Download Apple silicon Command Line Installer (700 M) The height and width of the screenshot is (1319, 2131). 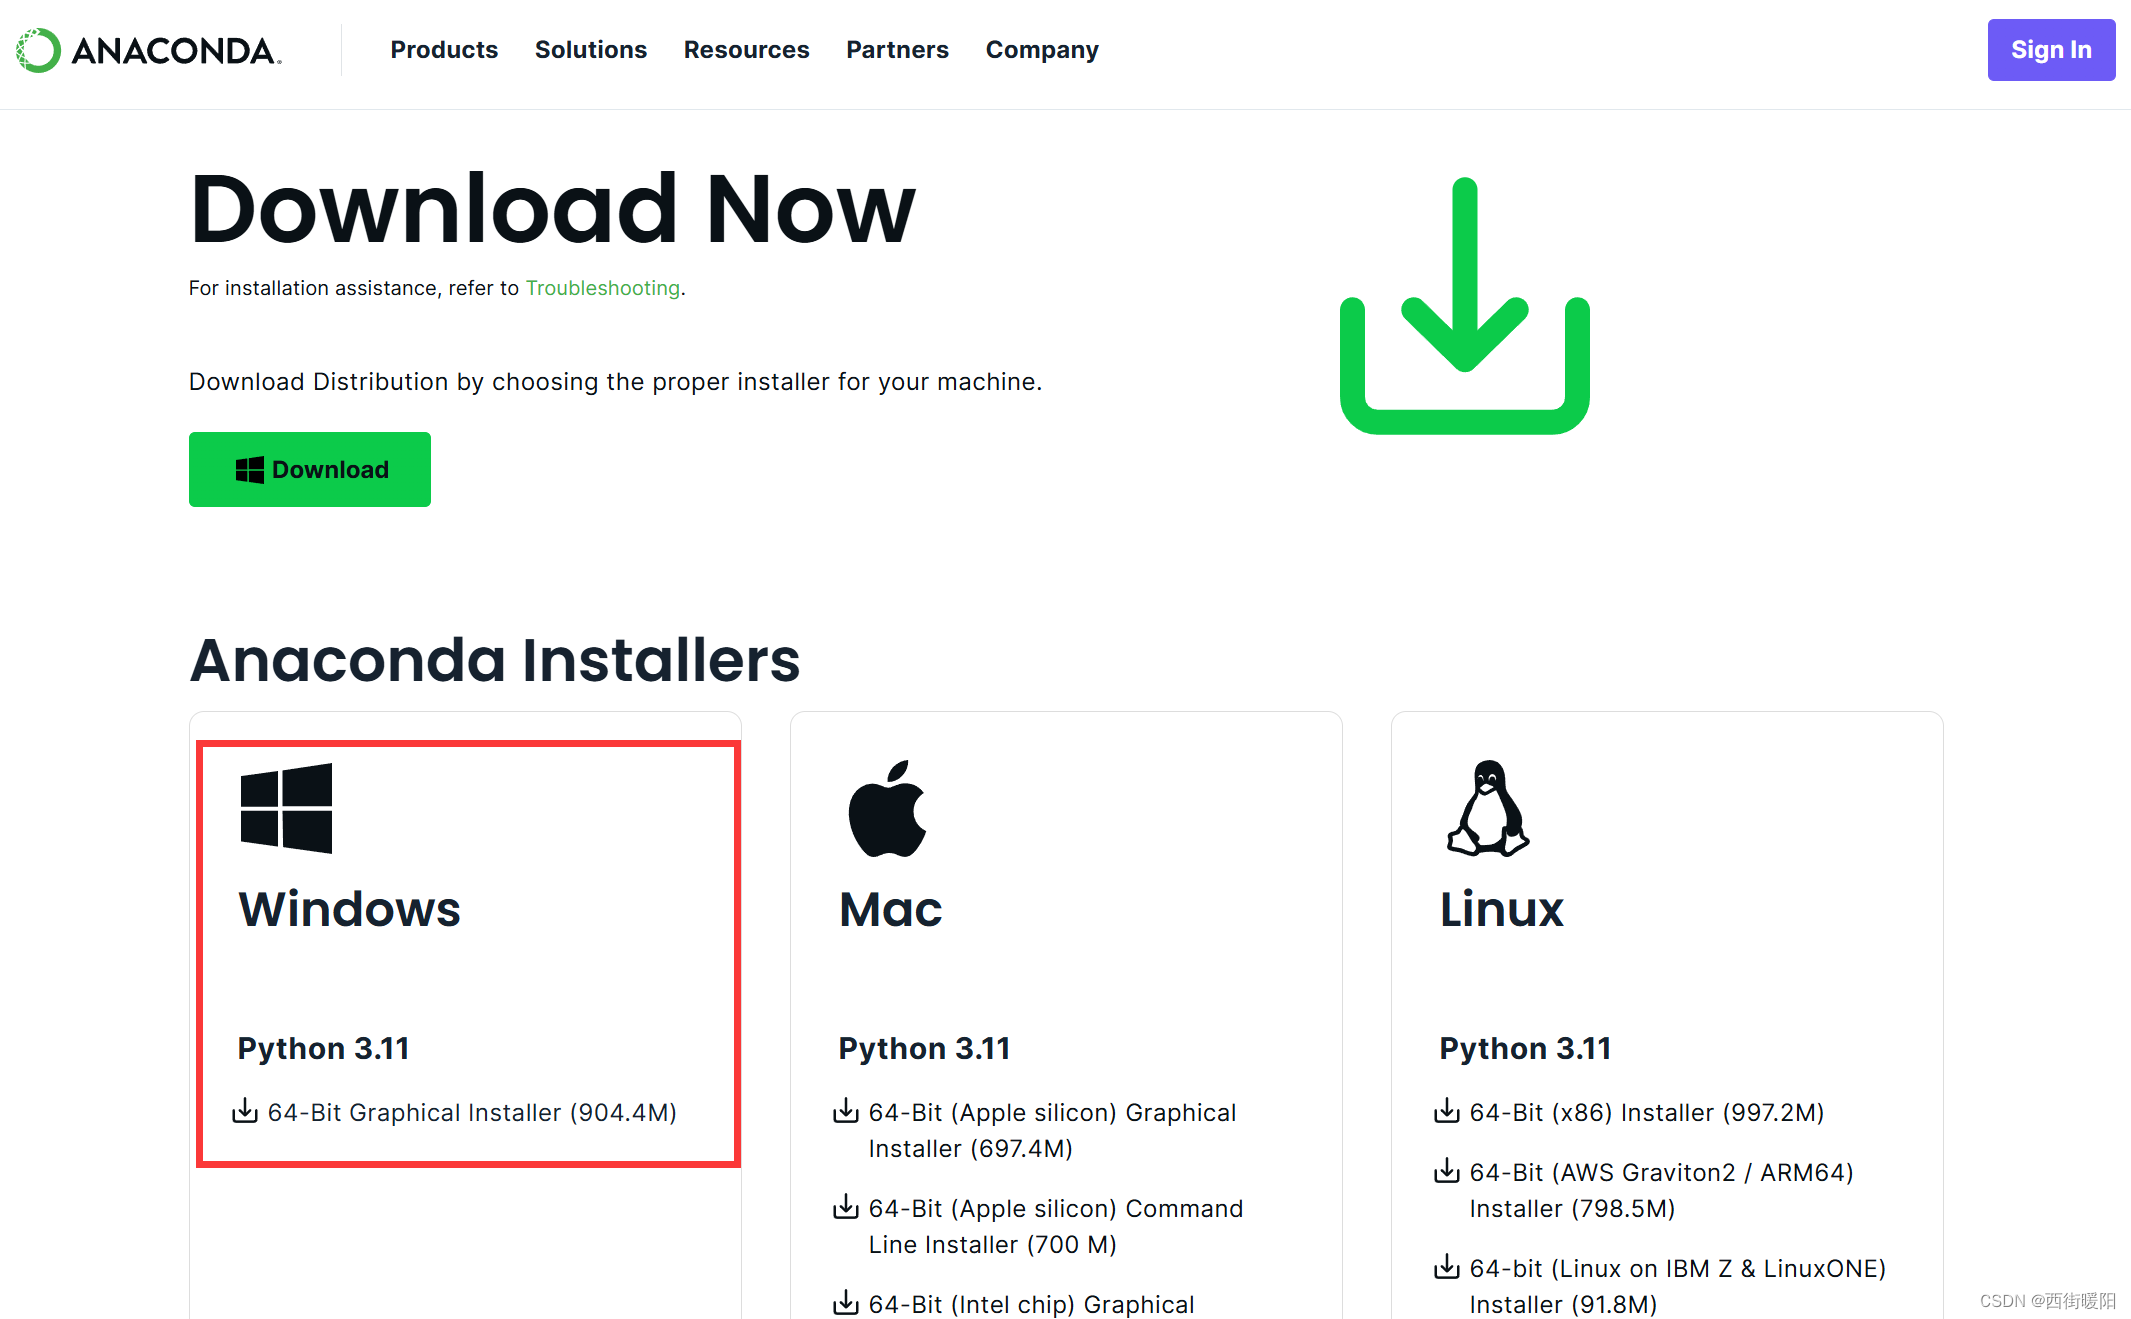coord(1056,1227)
